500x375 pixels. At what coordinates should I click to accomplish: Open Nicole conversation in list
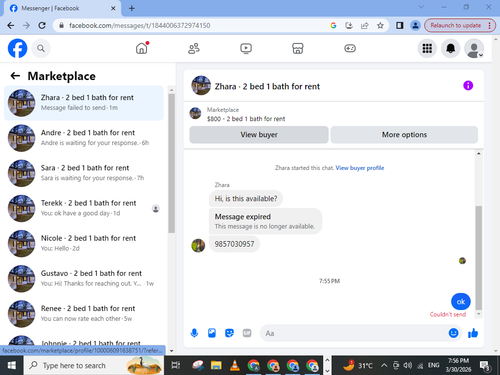click(x=84, y=243)
